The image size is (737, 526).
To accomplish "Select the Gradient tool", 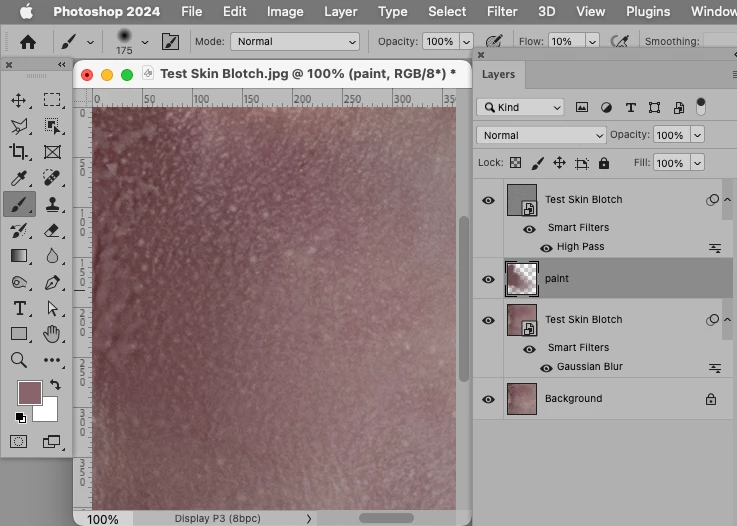I will (x=19, y=256).
